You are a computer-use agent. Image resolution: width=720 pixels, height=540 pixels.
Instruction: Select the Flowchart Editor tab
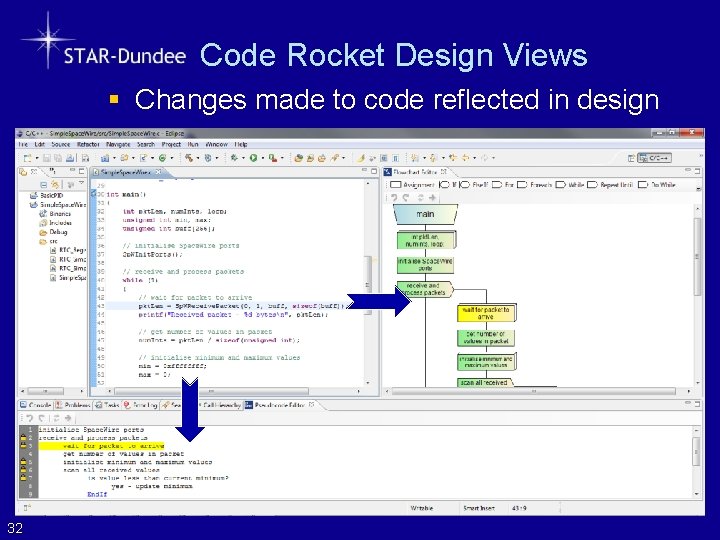(415, 172)
